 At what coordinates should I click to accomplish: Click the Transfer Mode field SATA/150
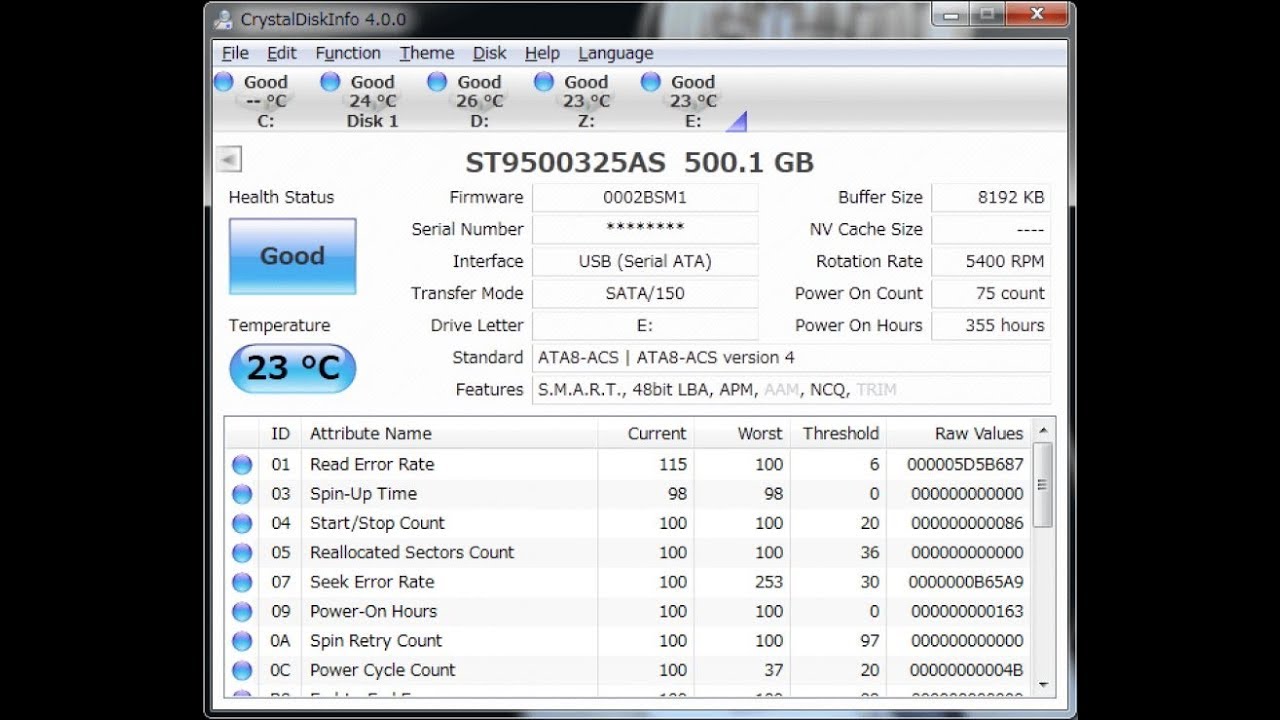[645, 293]
